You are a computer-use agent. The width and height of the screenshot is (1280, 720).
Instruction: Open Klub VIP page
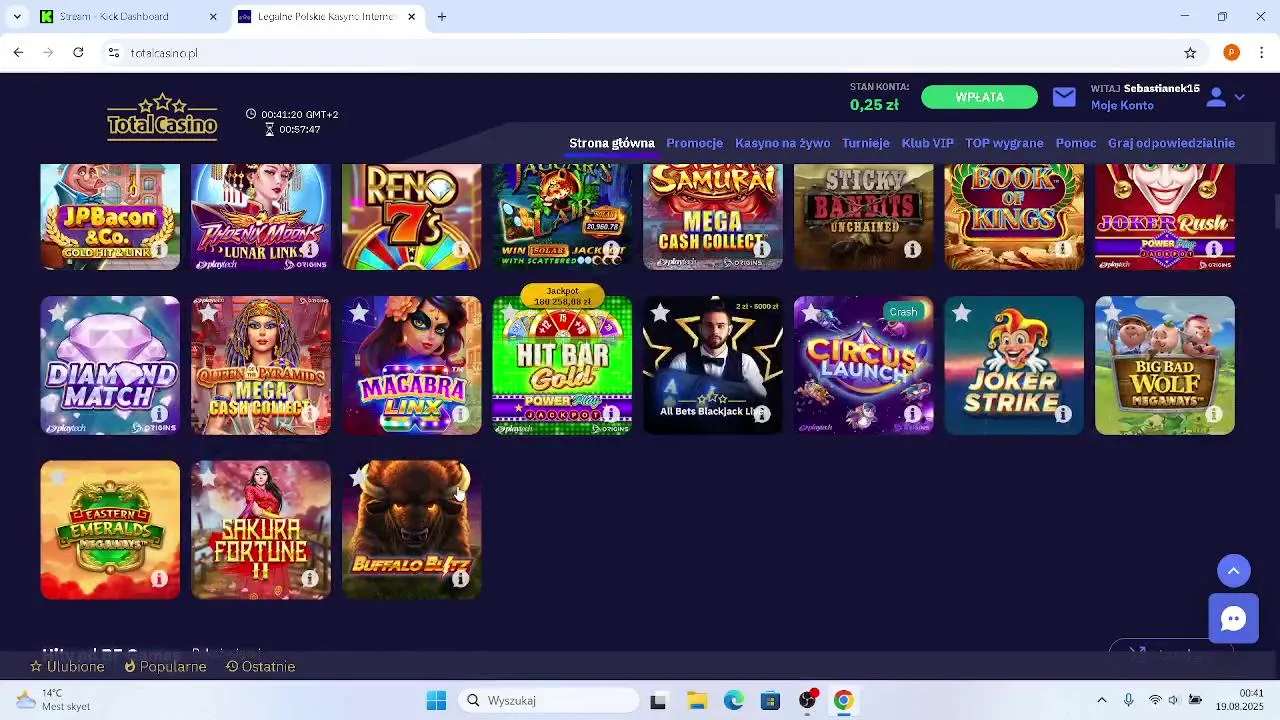(928, 143)
